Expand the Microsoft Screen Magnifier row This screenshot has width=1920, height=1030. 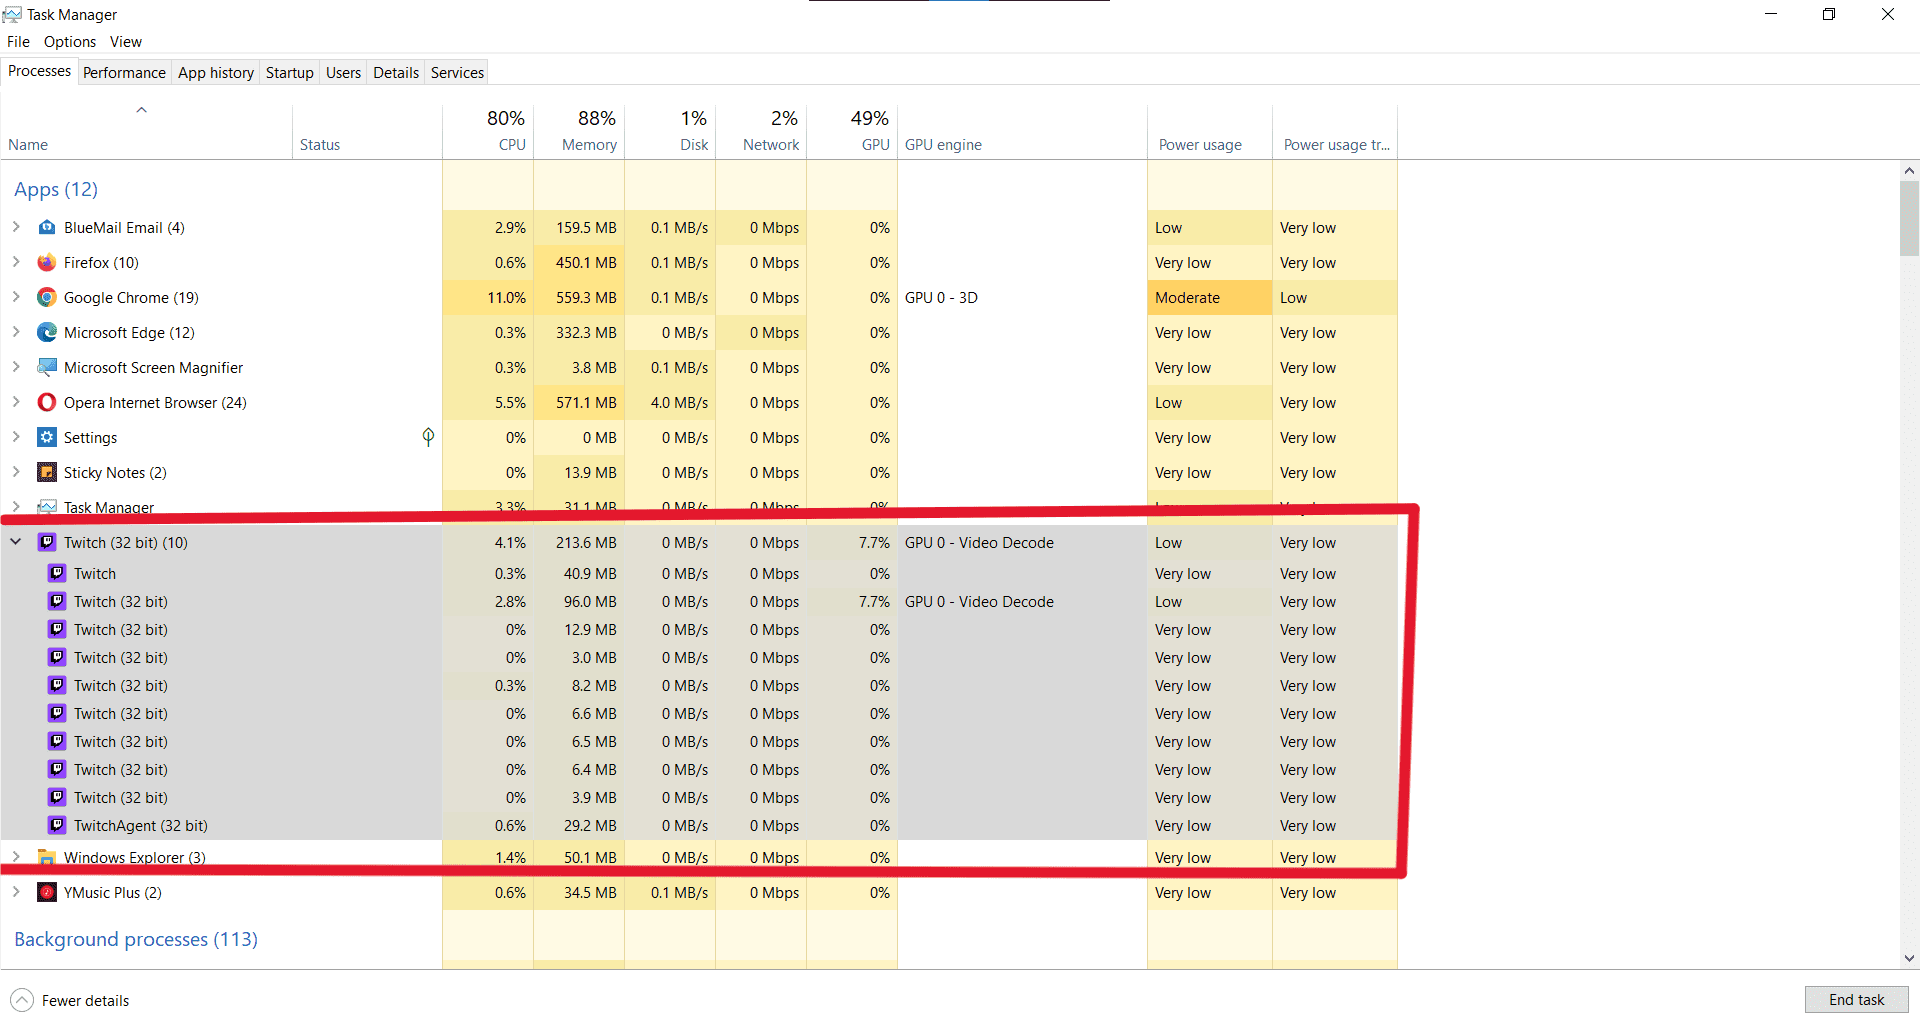click(16, 367)
